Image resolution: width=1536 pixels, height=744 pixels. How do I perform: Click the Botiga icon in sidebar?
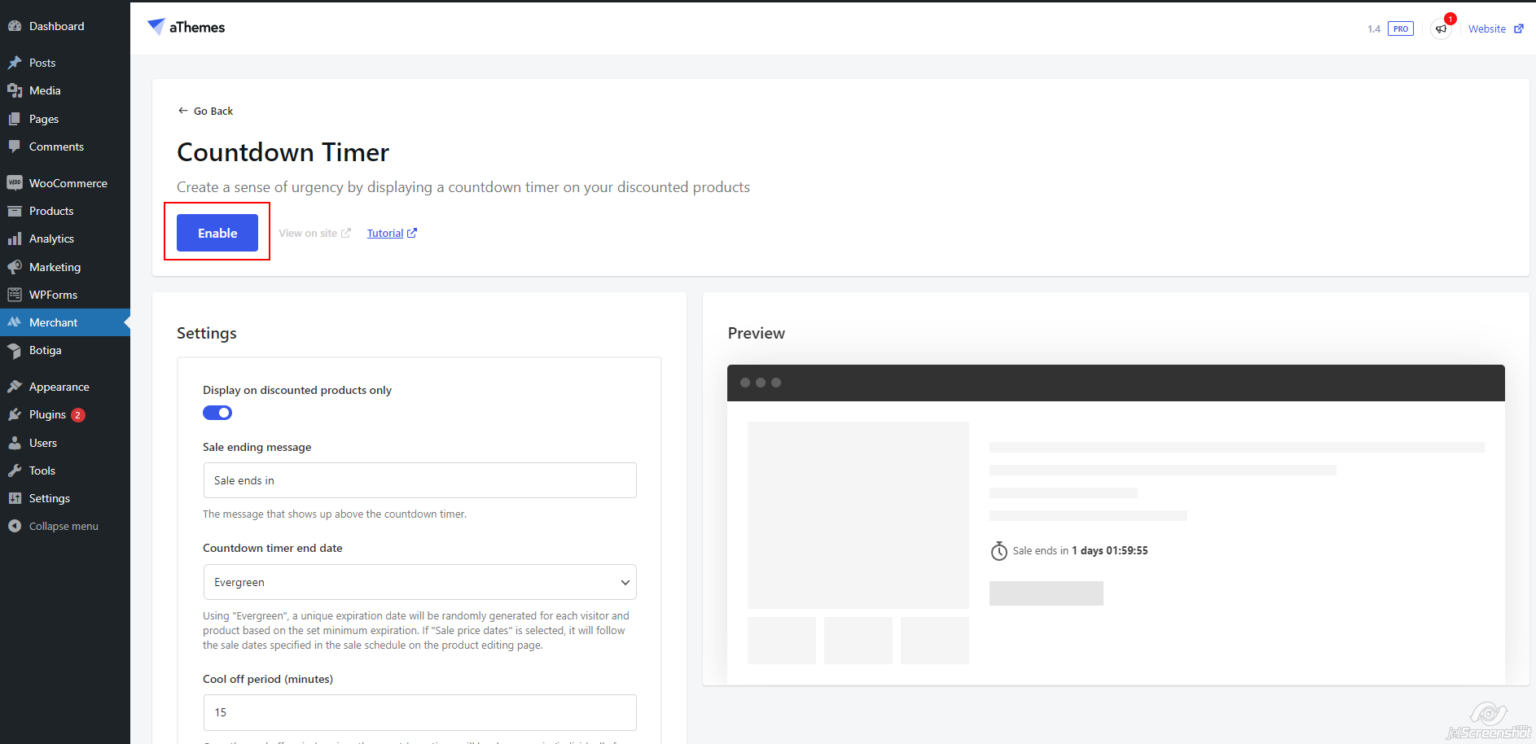pos(14,351)
